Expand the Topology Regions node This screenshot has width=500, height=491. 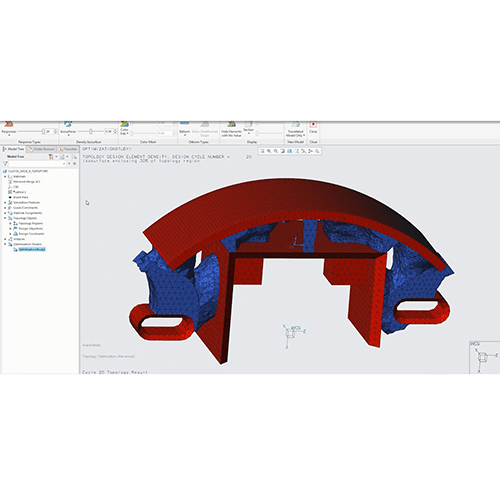point(10,223)
